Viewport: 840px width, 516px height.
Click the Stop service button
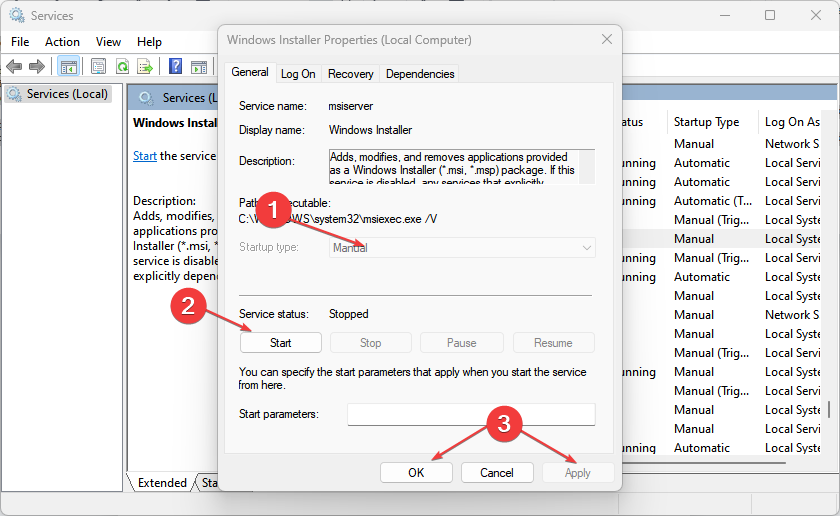point(371,343)
